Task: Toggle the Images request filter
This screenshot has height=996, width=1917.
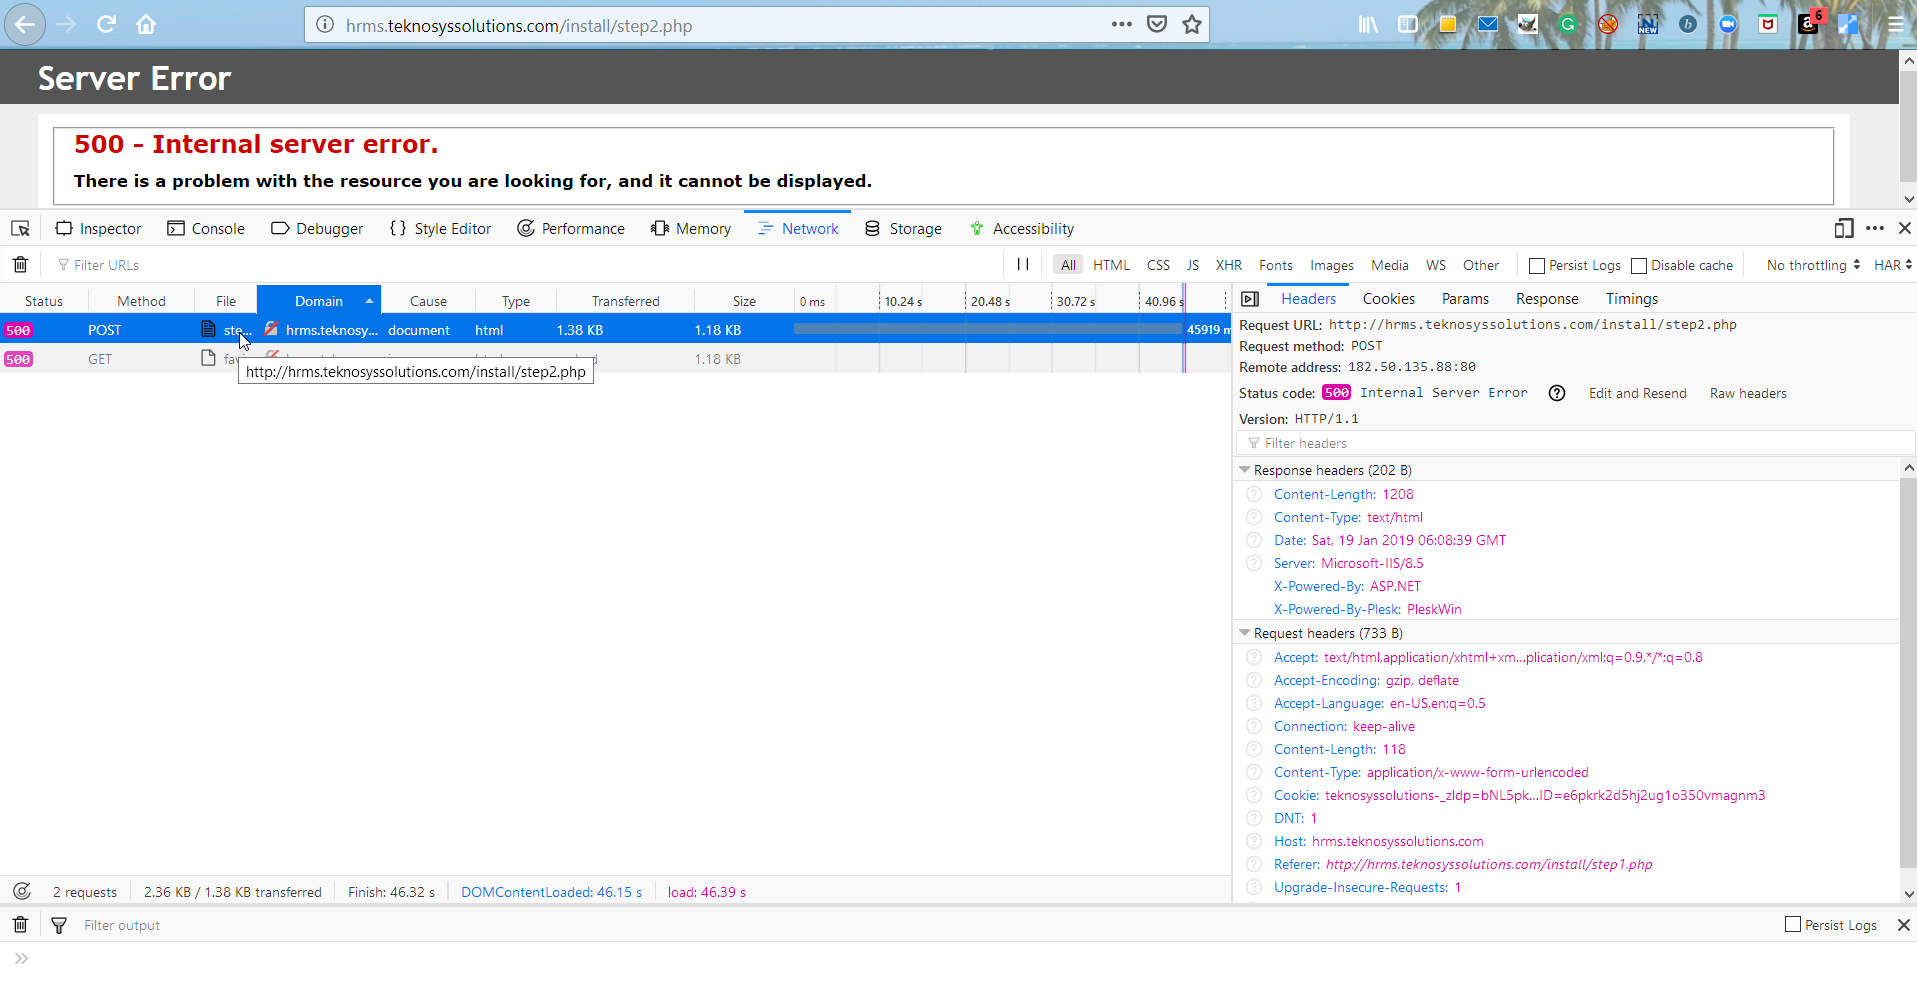Action: pos(1332,265)
